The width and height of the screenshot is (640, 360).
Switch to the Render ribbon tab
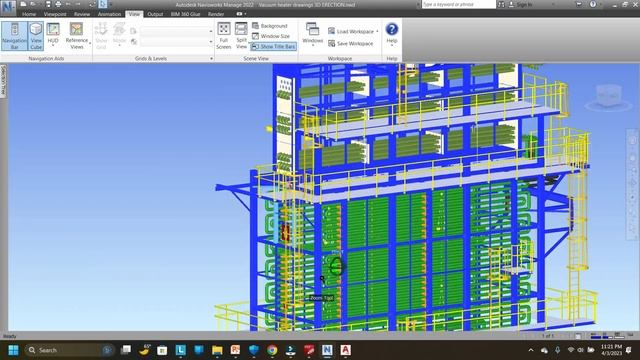pos(216,14)
